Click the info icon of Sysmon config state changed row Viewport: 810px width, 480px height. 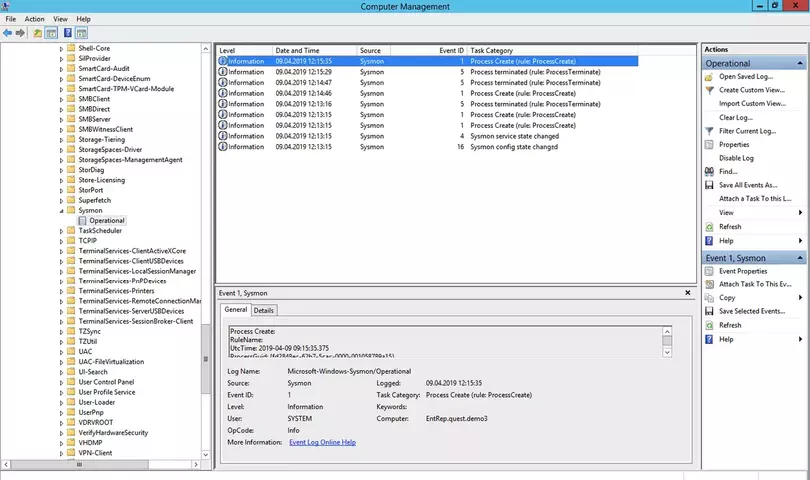point(223,147)
